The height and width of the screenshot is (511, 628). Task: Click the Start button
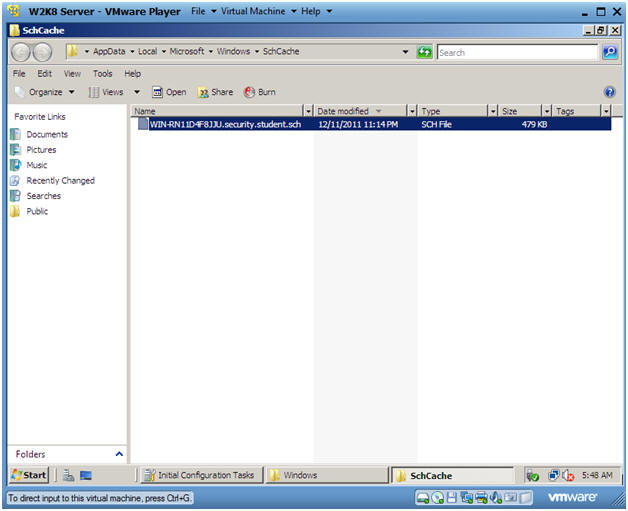point(29,475)
